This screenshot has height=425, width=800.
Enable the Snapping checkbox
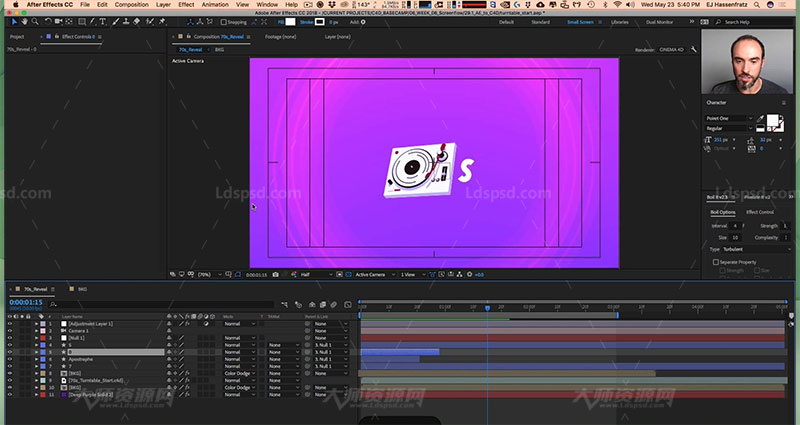click(223, 22)
